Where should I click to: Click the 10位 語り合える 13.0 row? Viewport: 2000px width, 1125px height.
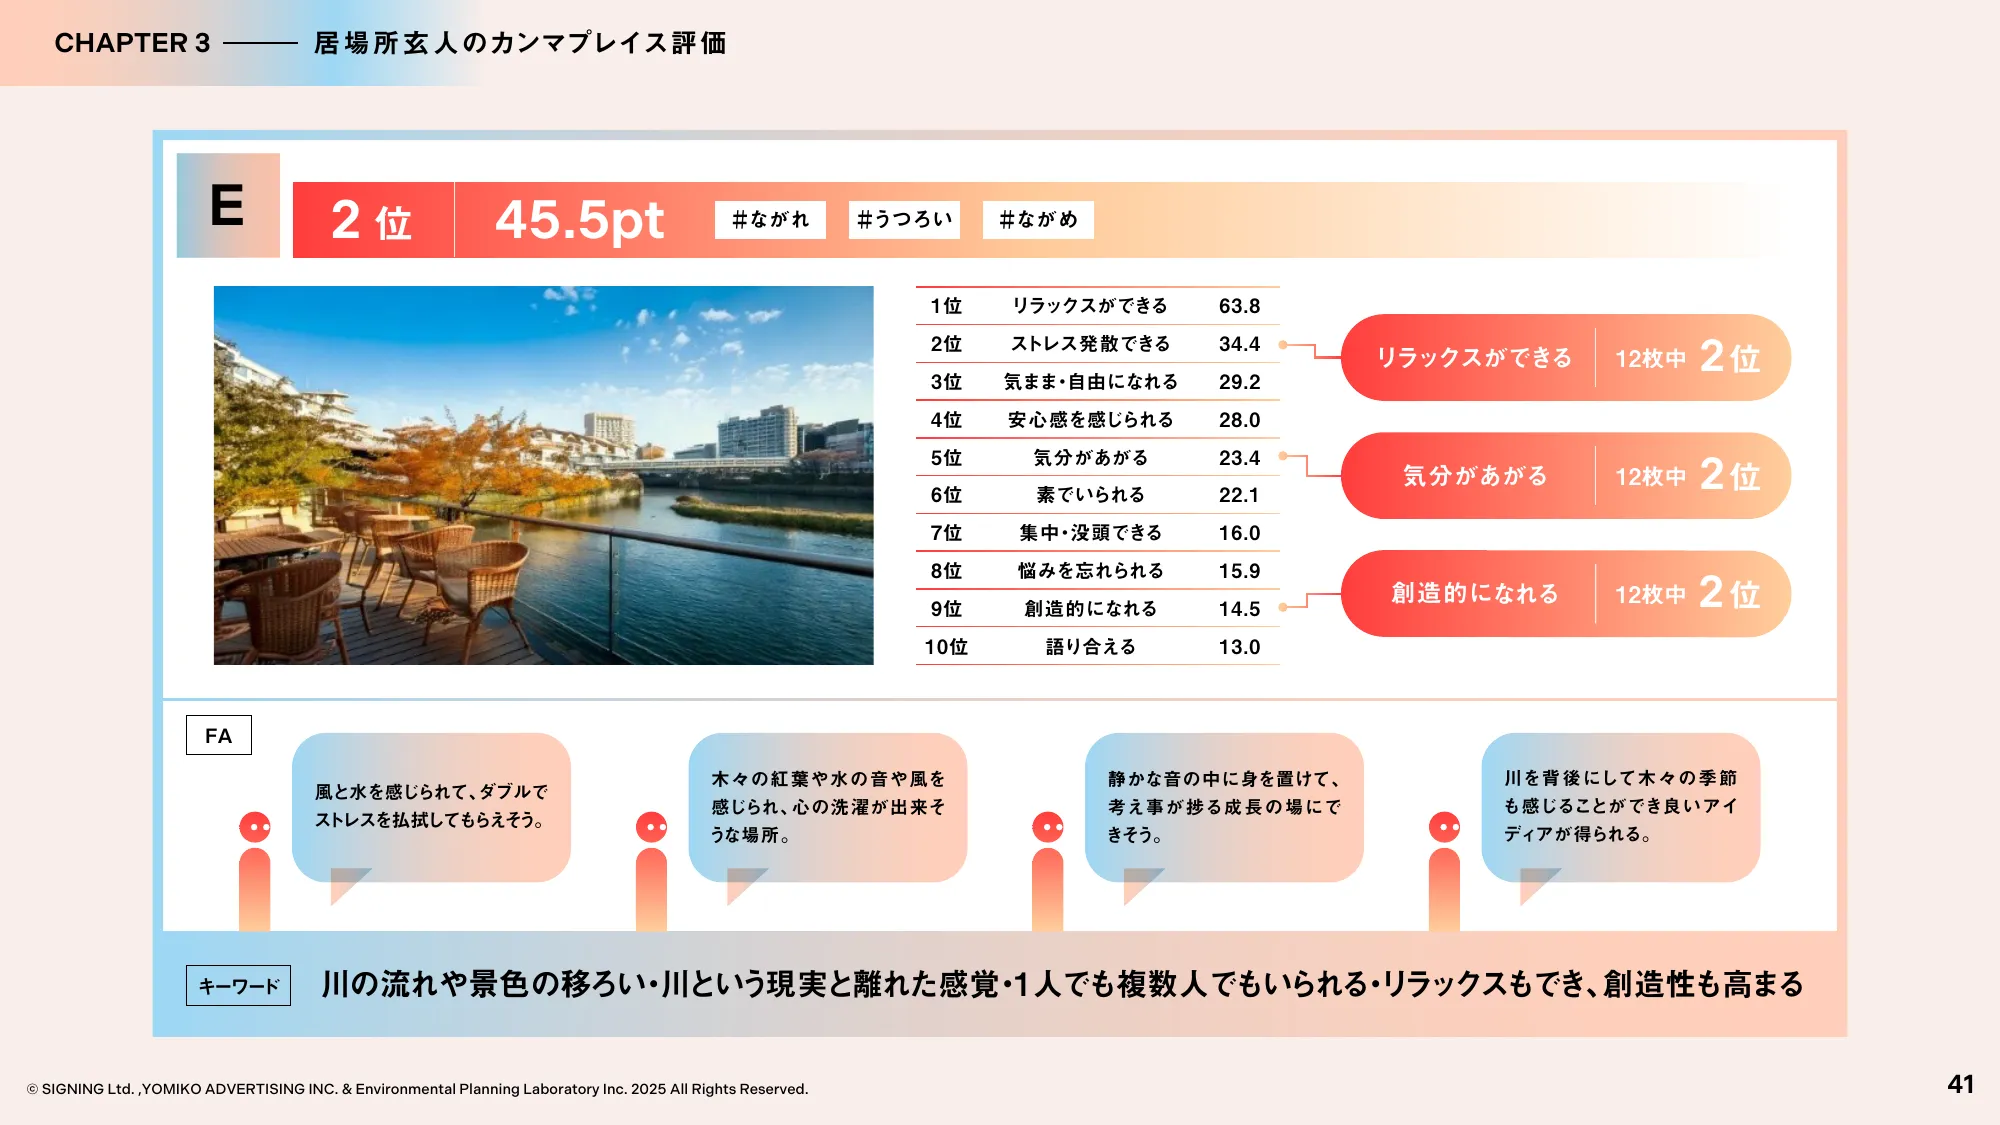1096,647
